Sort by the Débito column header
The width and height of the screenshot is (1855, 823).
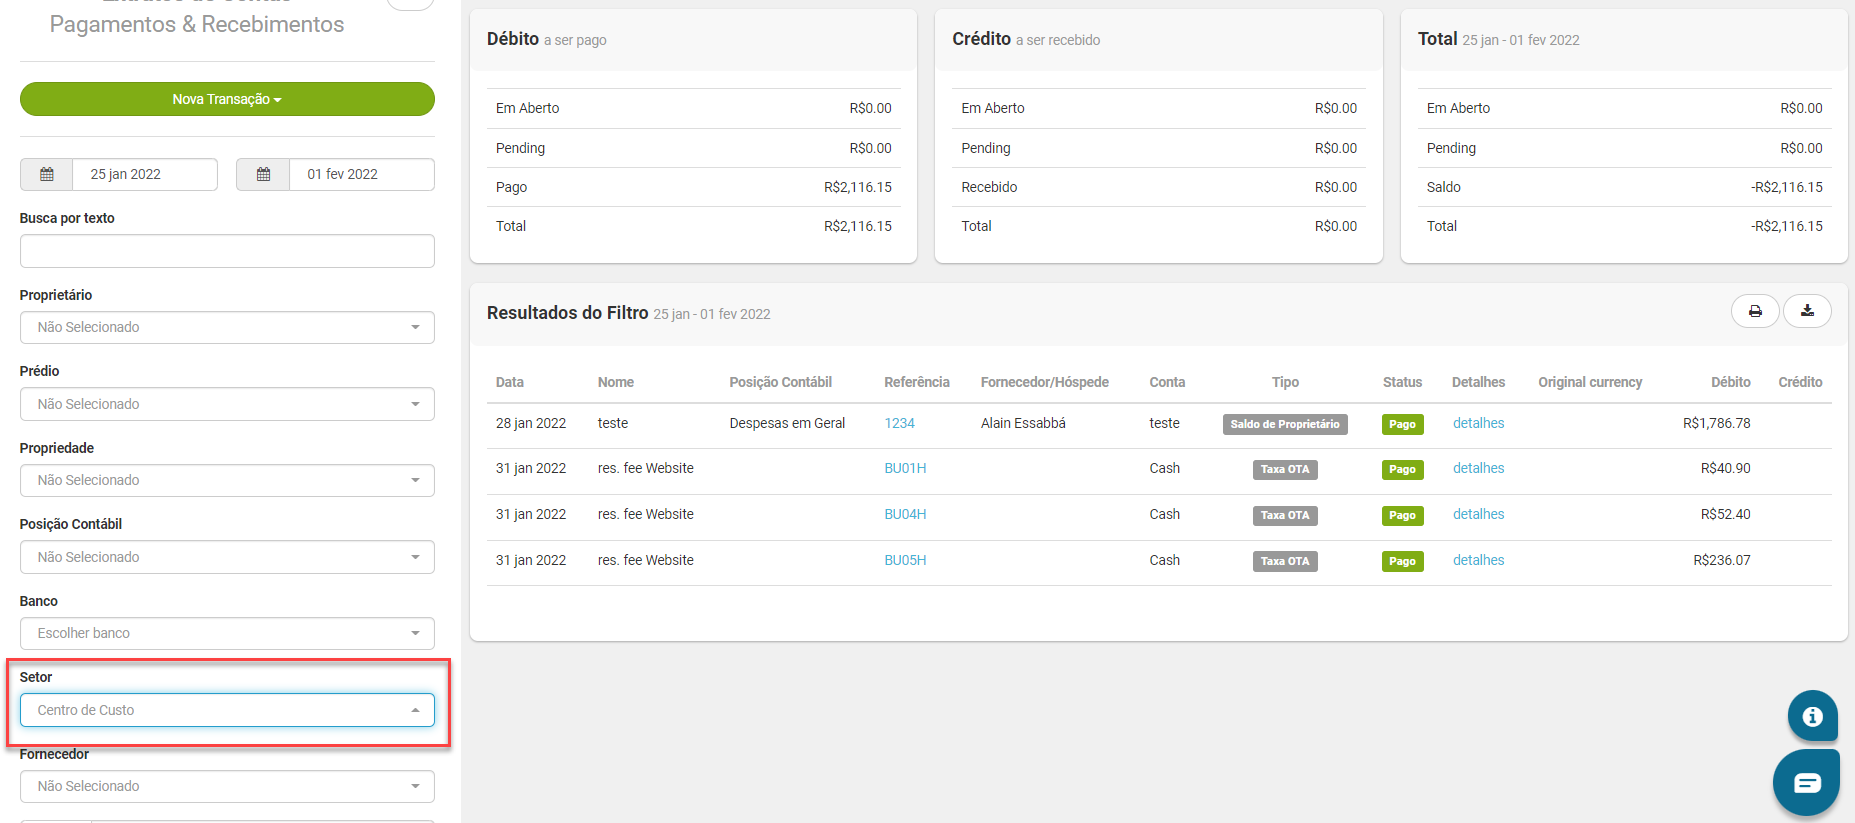click(x=1730, y=382)
